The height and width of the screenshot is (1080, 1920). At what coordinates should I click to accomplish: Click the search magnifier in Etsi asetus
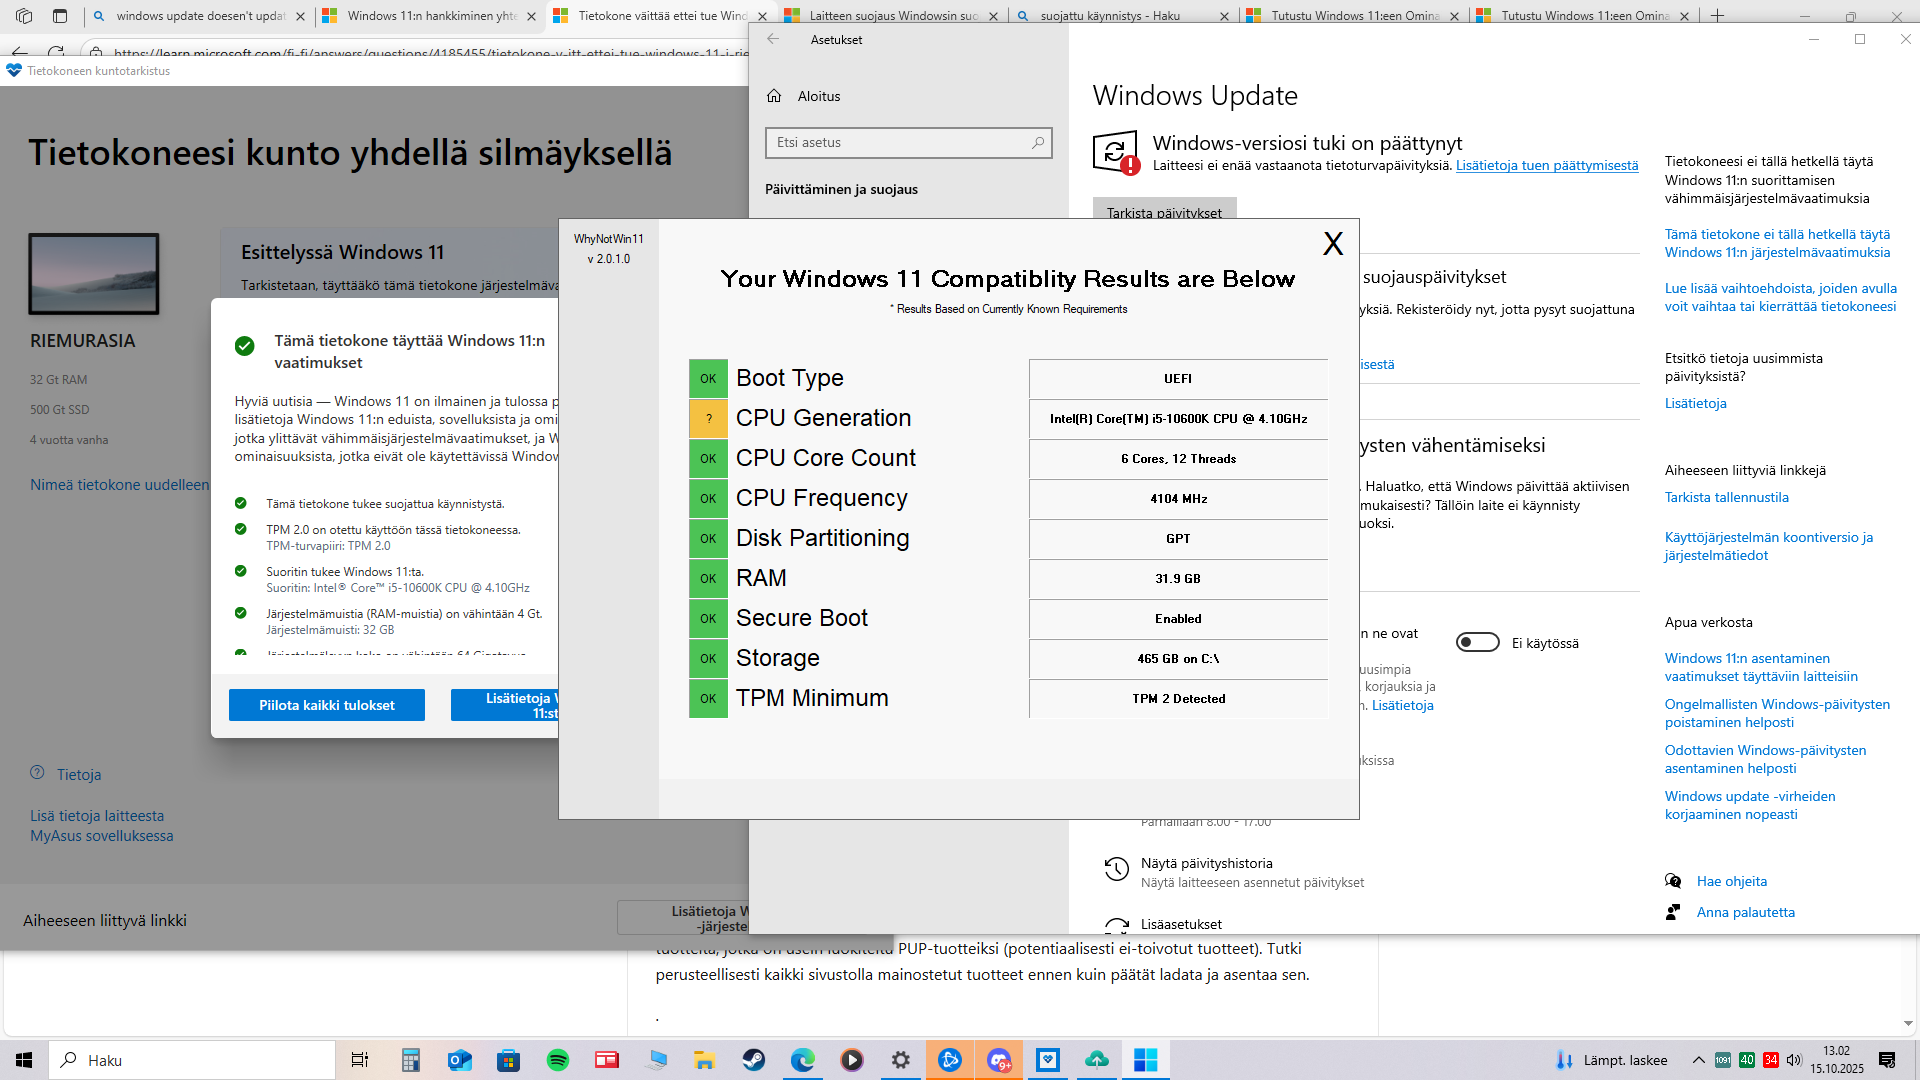tap(1038, 142)
